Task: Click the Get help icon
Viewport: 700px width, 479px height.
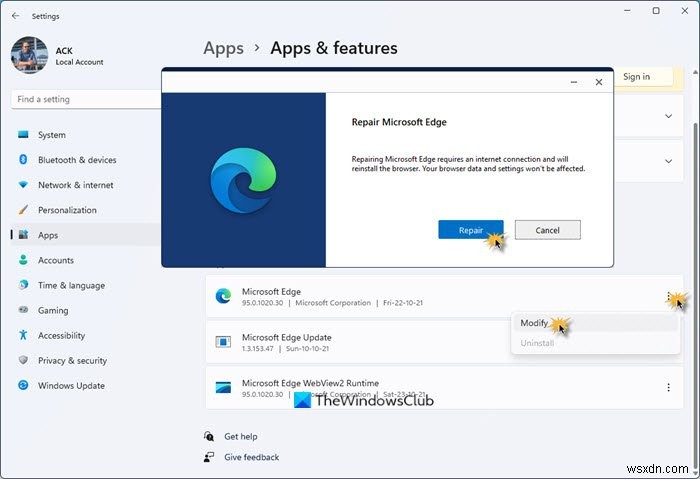Action: click(x=208, y=436)
